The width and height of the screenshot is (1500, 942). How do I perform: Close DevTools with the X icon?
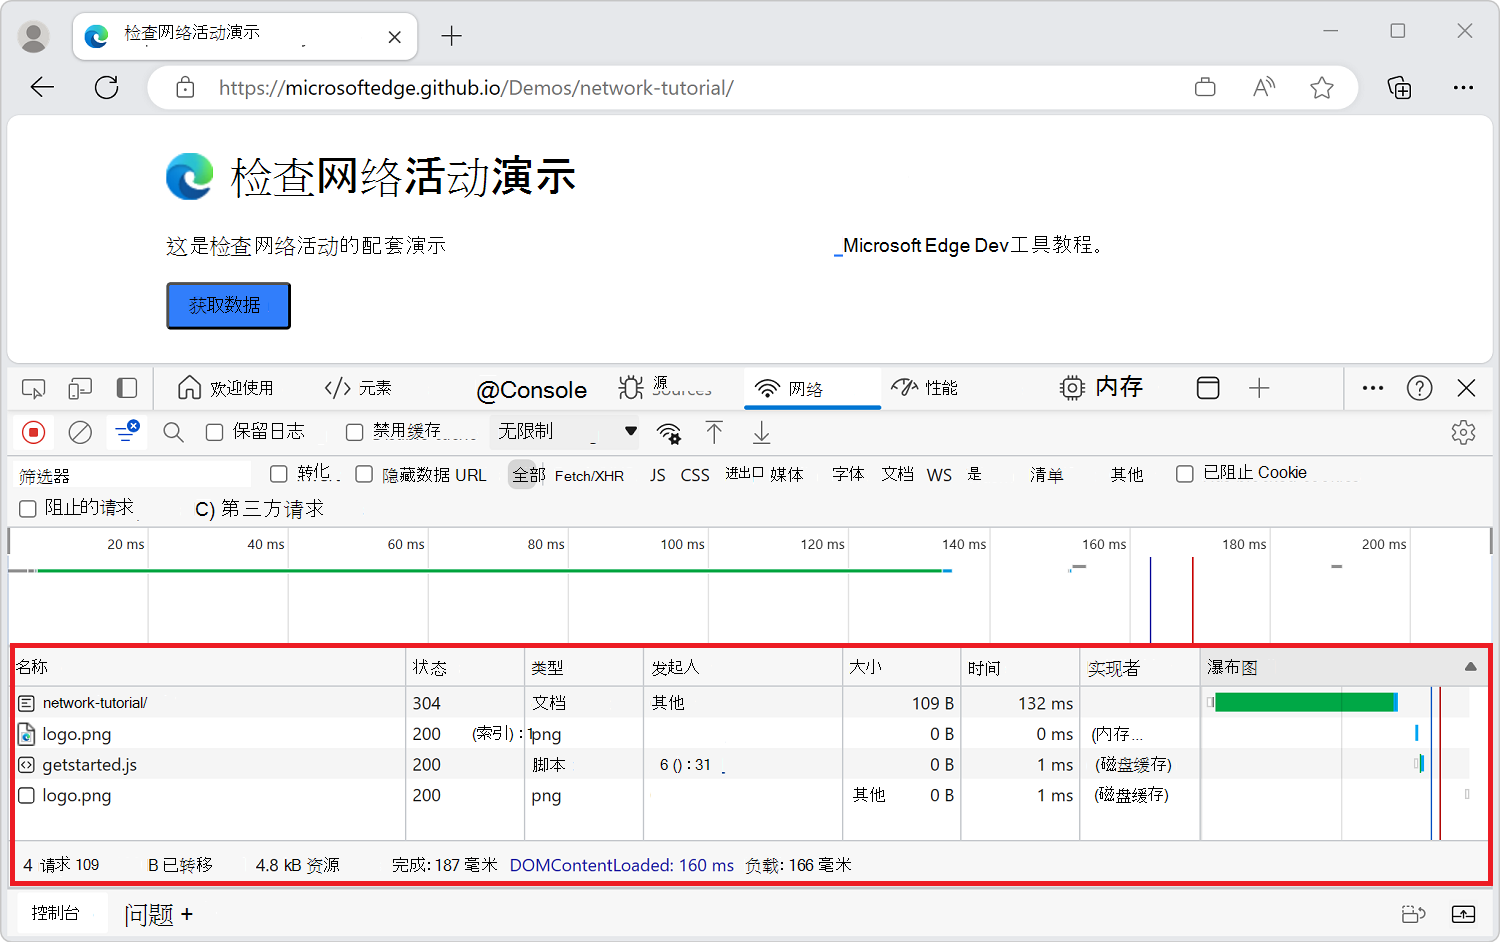coord(1467,388)
